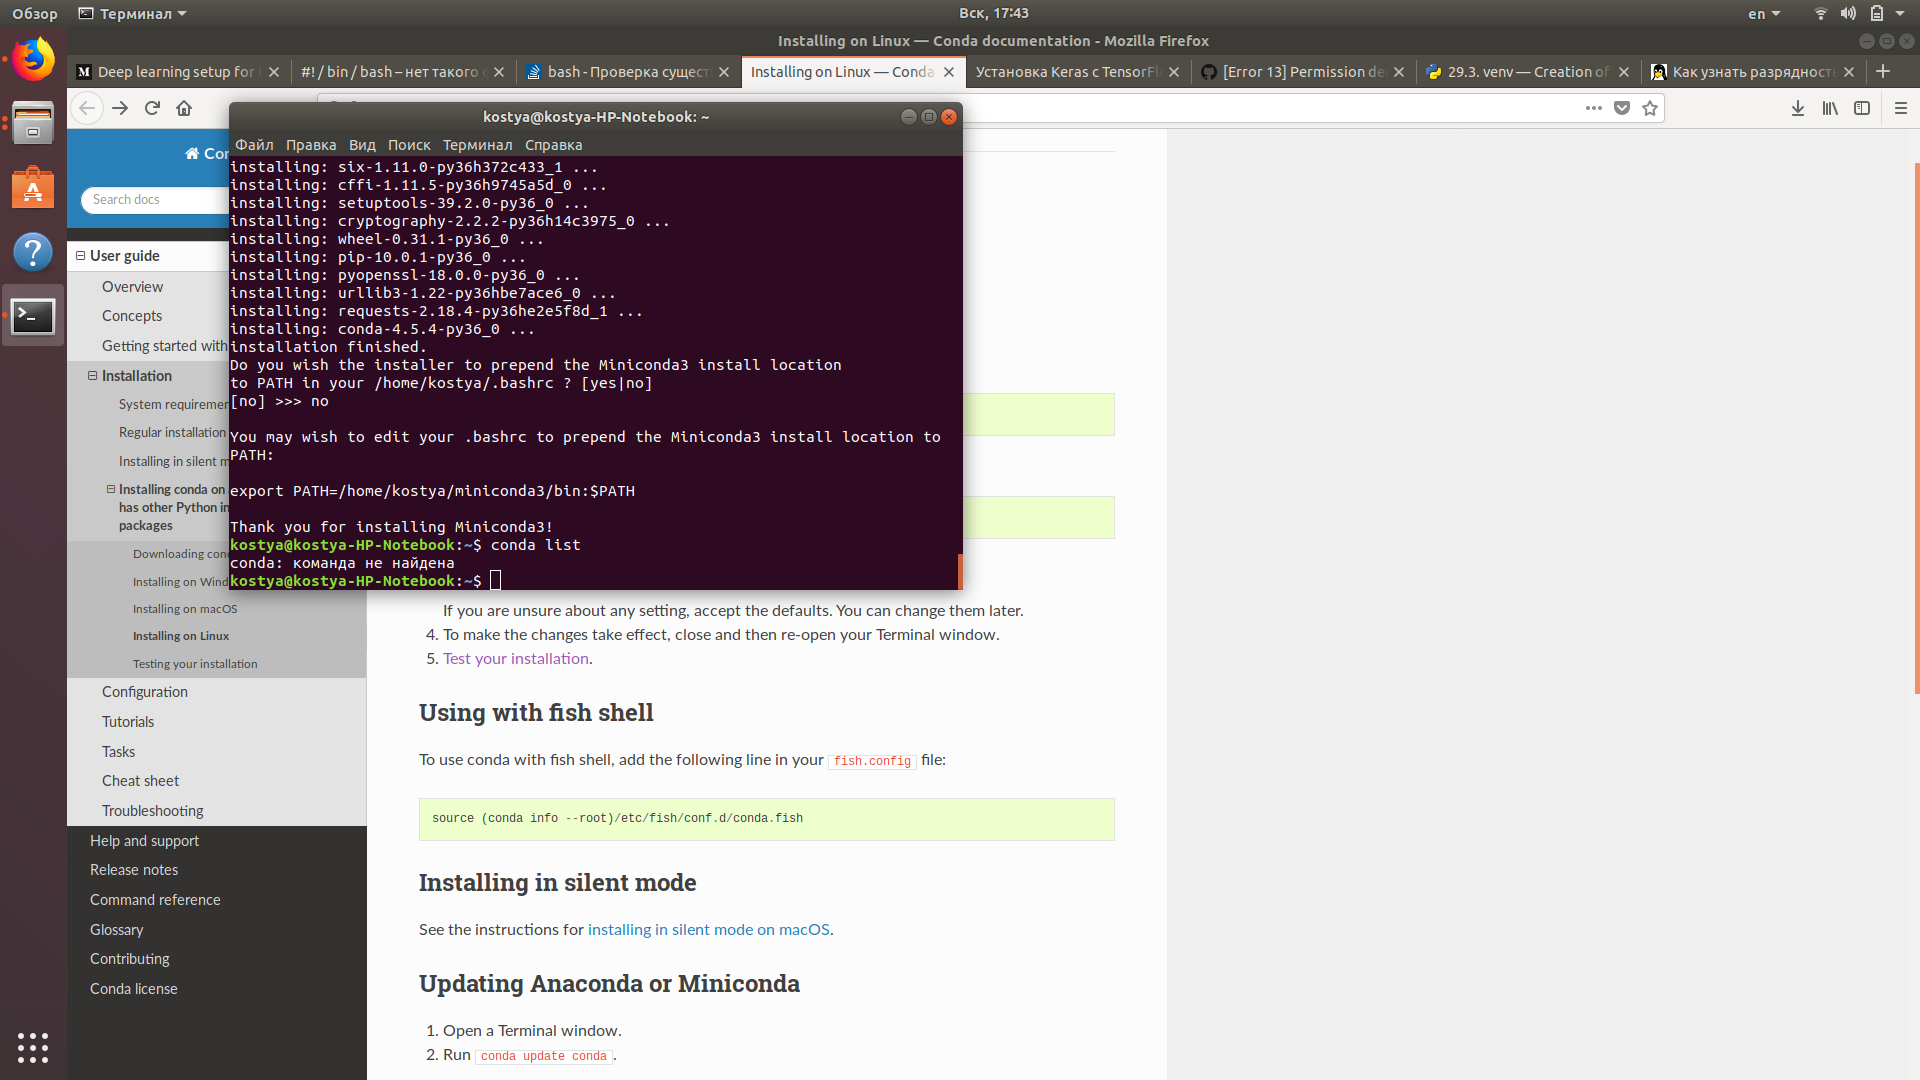The image size is (1920, 1080).
Task: Open Configuration sidebar entry
Action: coord(145,691)
